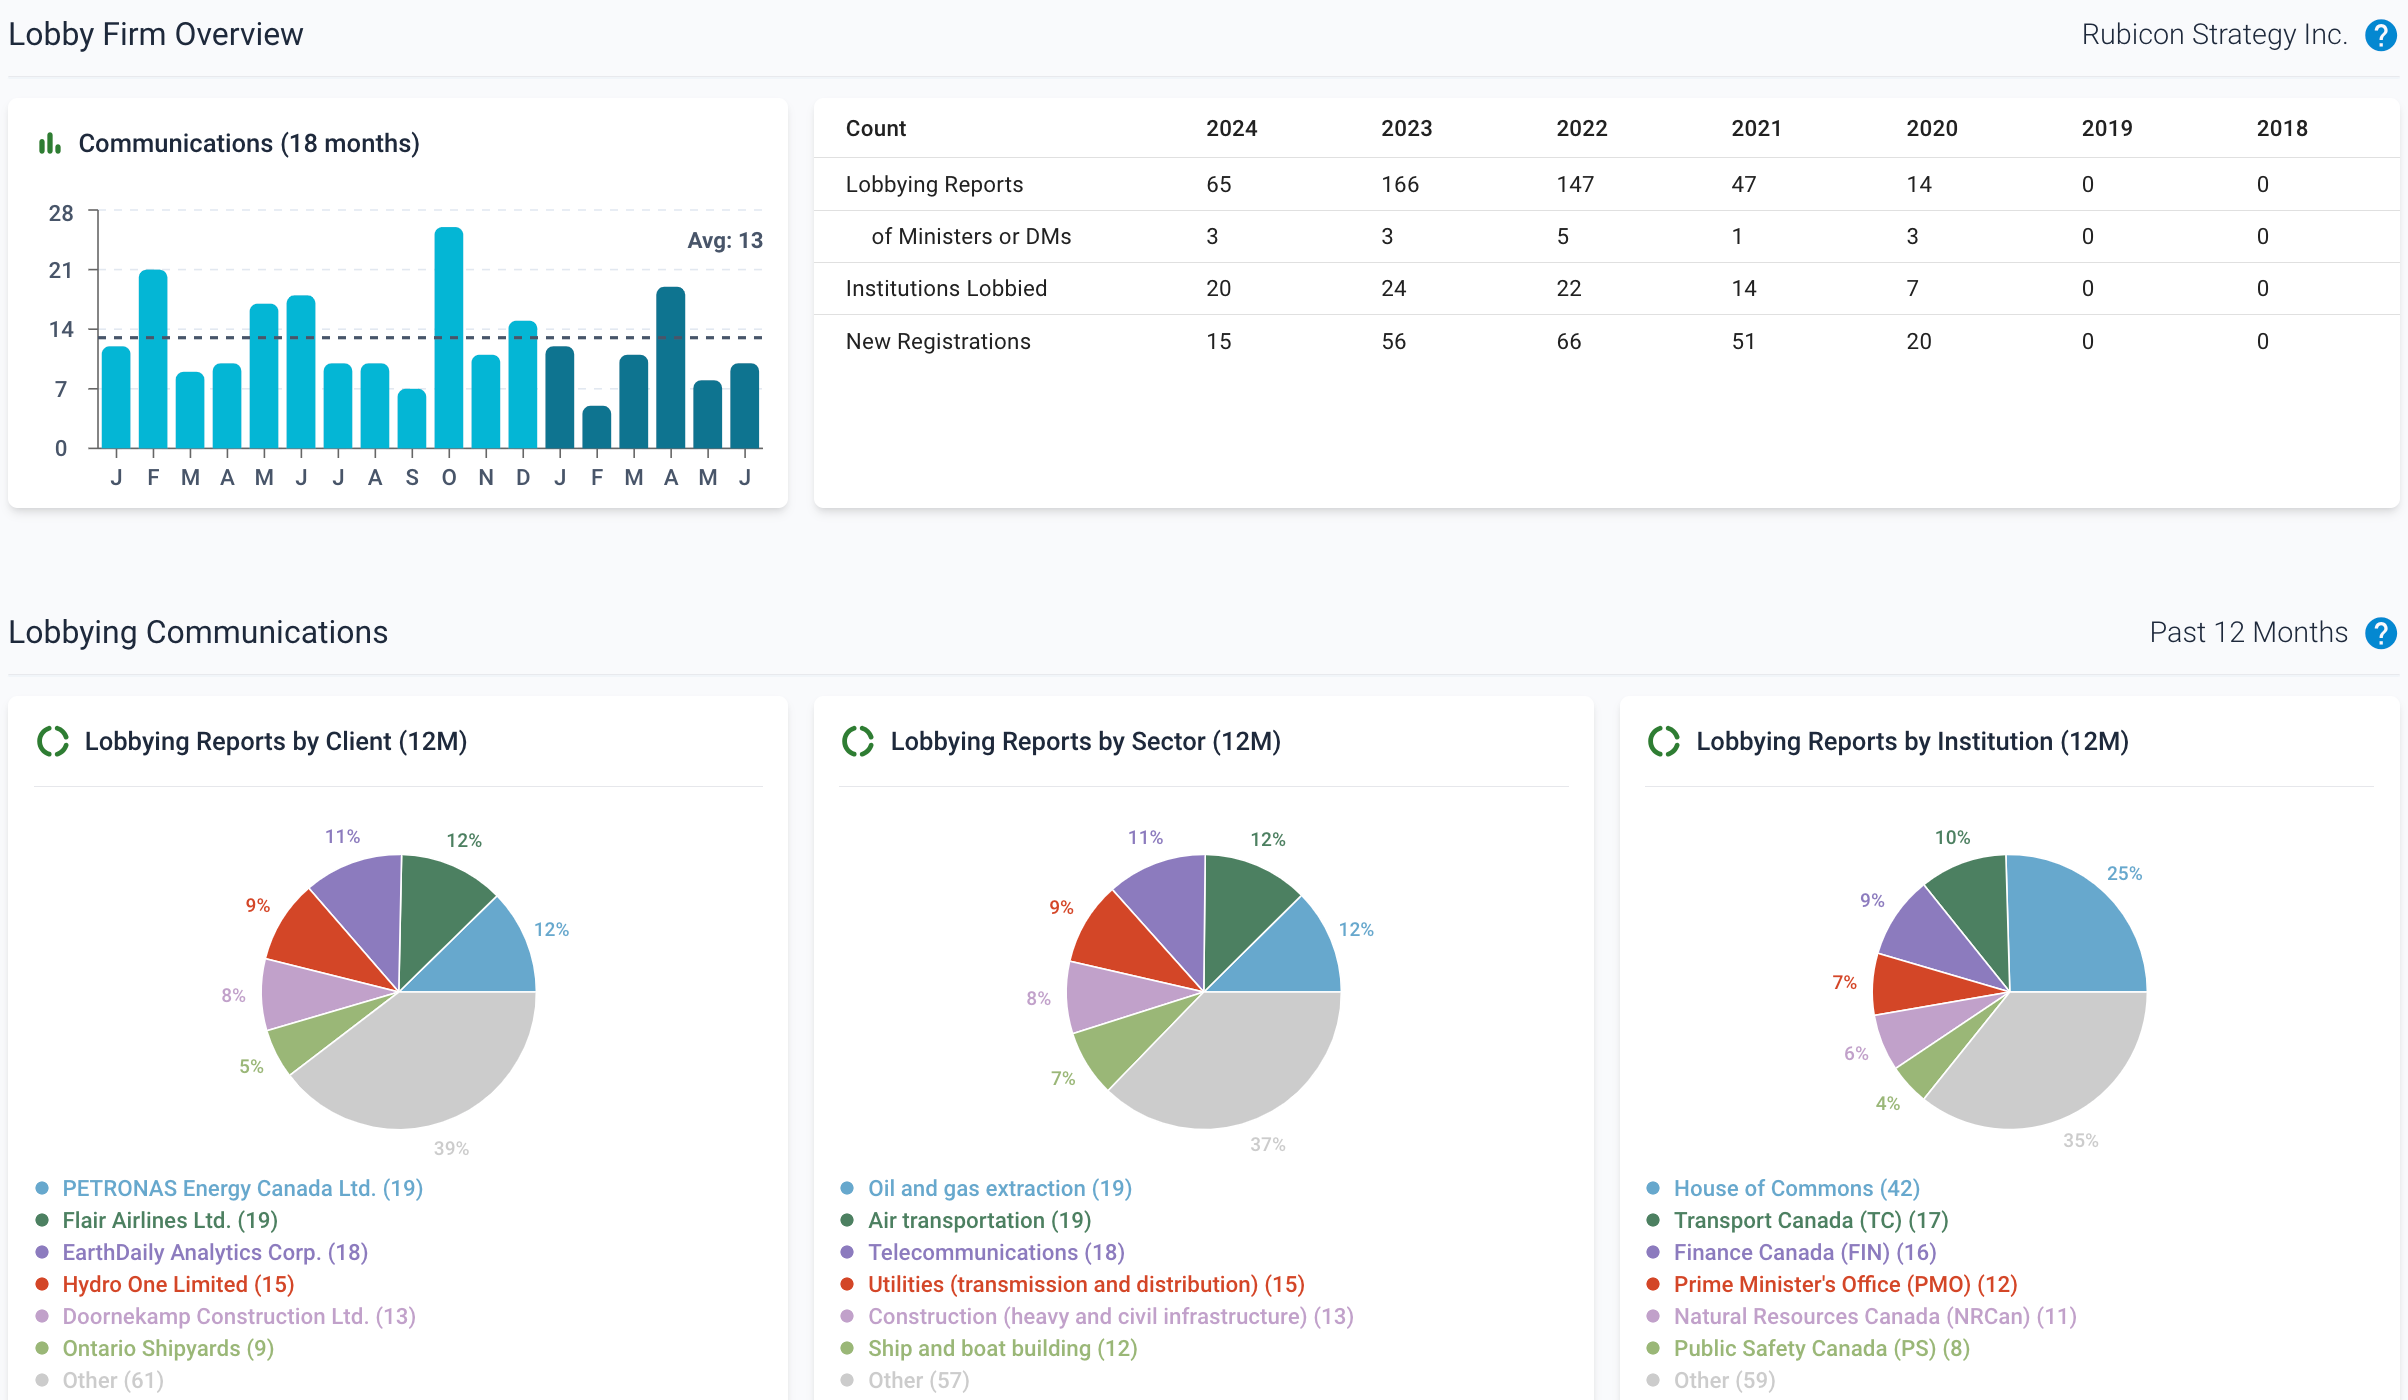Click Hydro One red legend dot
Screen dimensions: 2408x1400
[x=42, y=1284]
